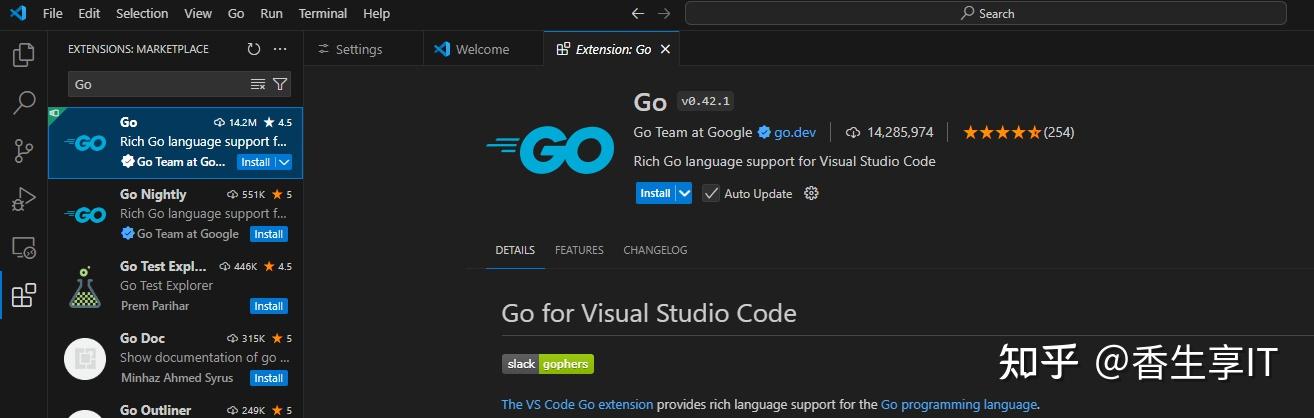Expand Install dropdown for Go in sidebar list

(284, 162)
